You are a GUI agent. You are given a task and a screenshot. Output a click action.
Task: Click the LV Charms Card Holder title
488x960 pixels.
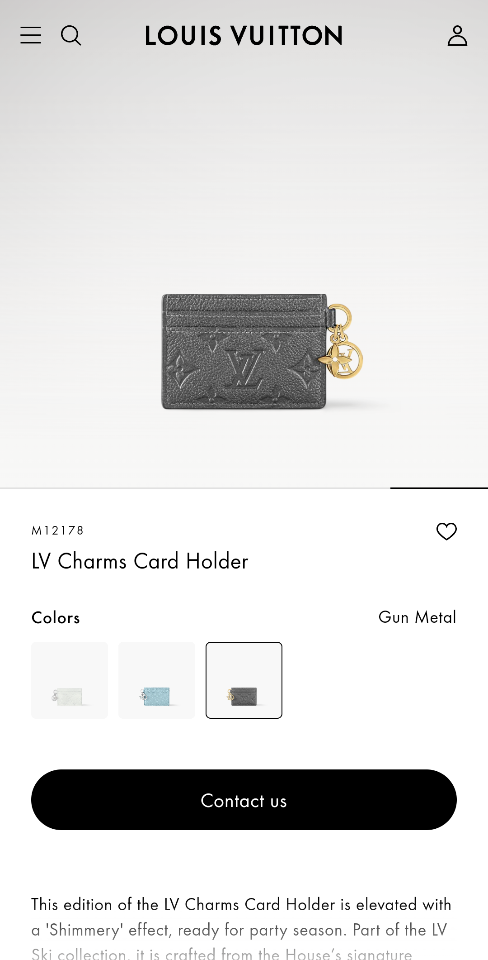click(x=140, y=561)
